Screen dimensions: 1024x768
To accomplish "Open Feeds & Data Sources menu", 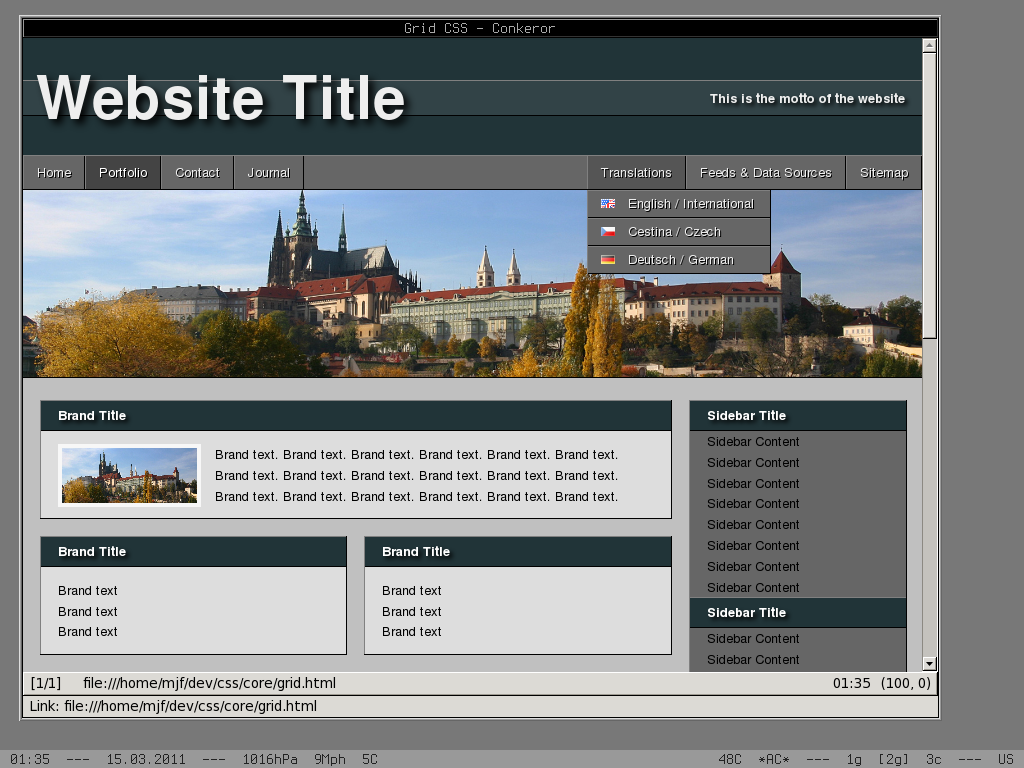I will (765, 173).
